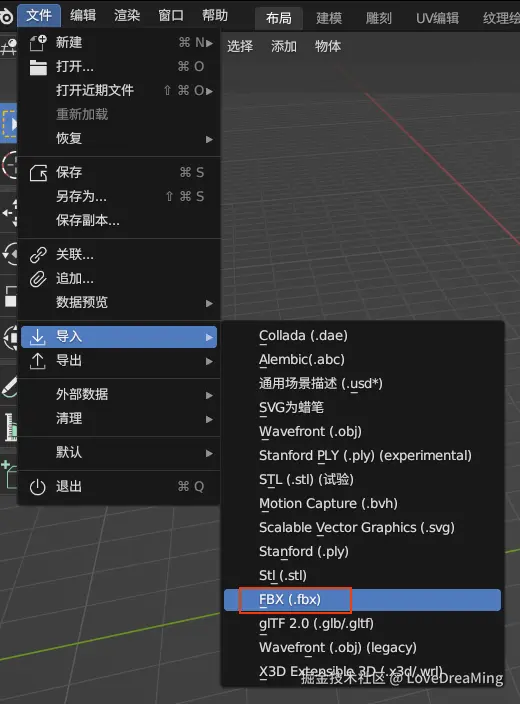The image size is (520, 704).
Task: Import glTF 2.0 (.glb/.gltf) format
Action: tap(362, 624)
